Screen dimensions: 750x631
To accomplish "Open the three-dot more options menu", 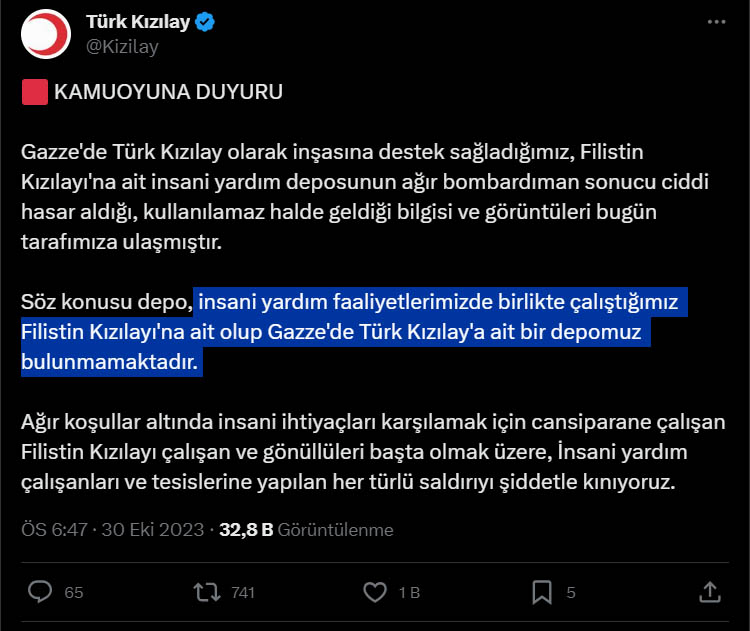I will tap(715, 23).
